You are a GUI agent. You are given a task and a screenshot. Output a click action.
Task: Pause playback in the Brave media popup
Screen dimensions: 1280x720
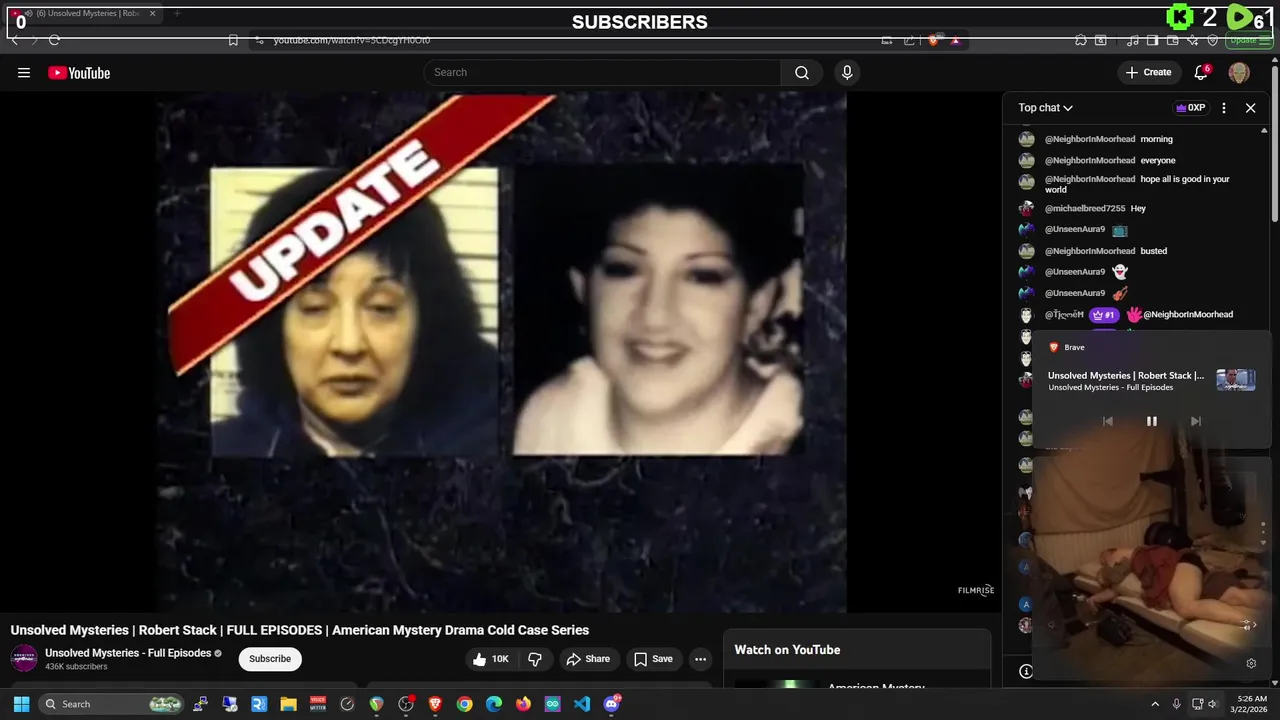click(x=1151, y=421)
